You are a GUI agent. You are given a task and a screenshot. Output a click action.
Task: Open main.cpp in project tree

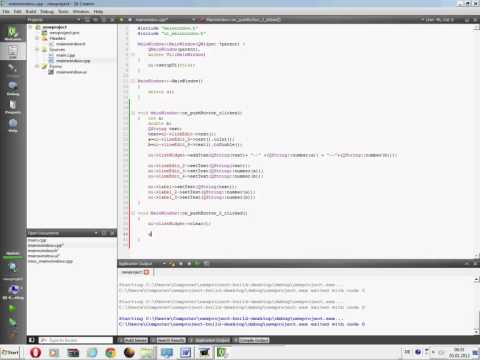(65, 55)
